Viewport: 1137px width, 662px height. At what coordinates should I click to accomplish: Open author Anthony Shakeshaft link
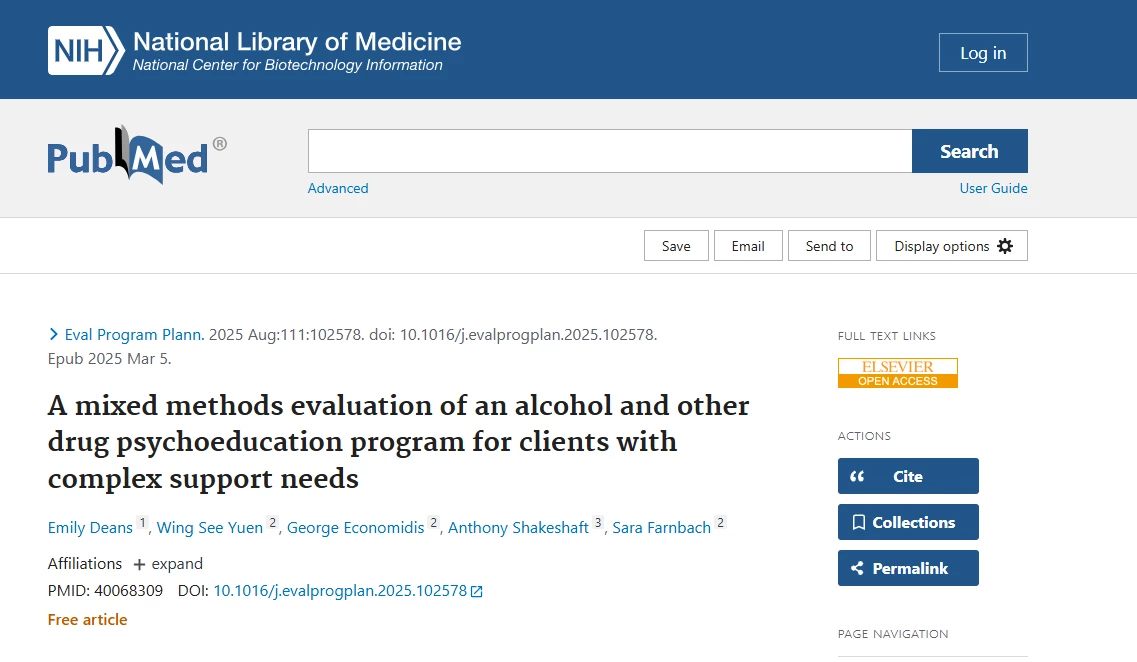click(x=518, y=528)
